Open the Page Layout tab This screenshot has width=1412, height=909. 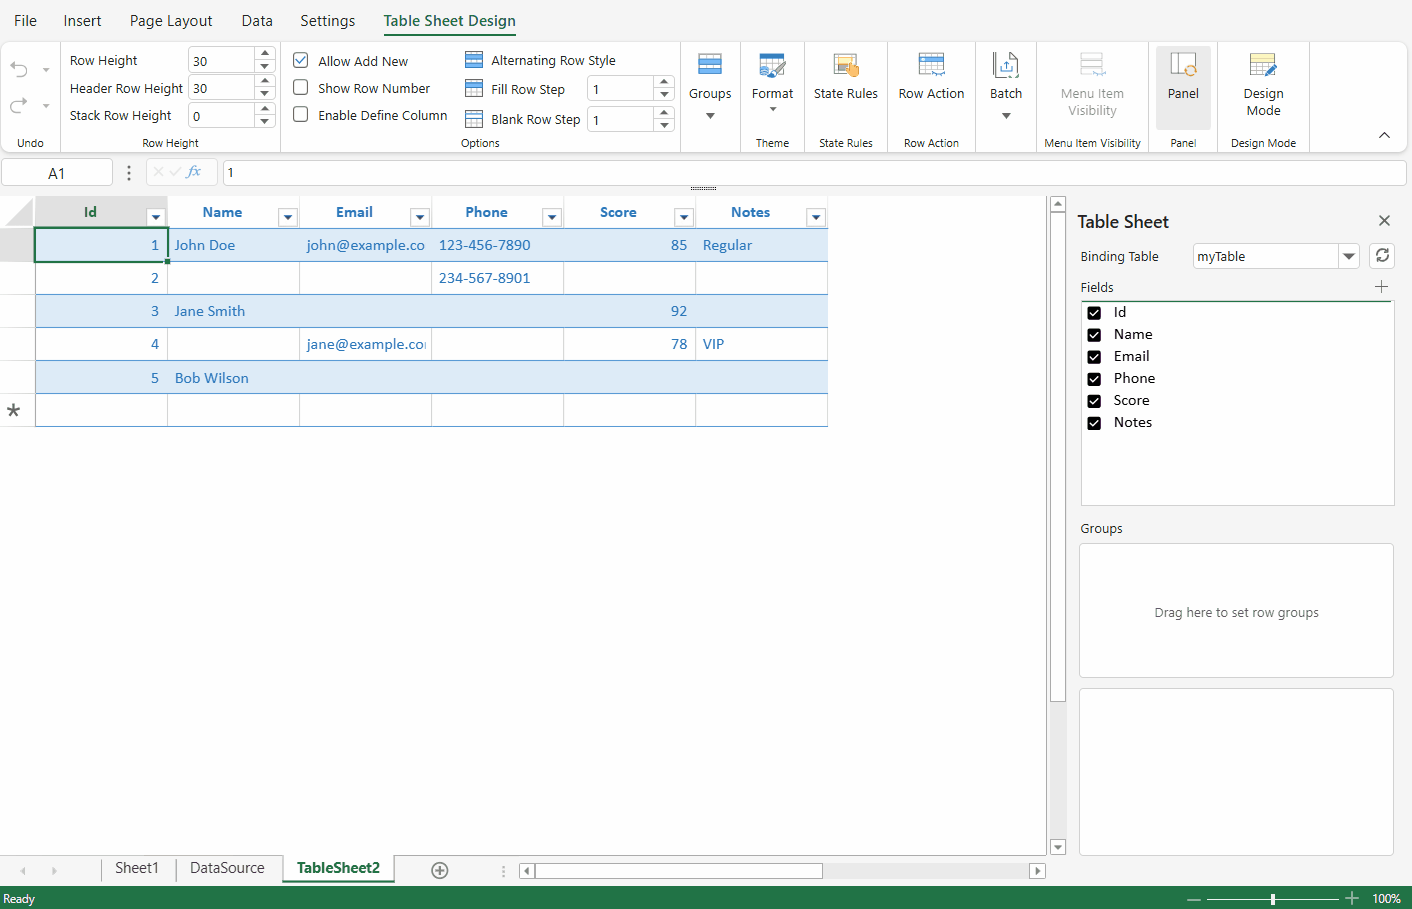(x=171, y=21)
